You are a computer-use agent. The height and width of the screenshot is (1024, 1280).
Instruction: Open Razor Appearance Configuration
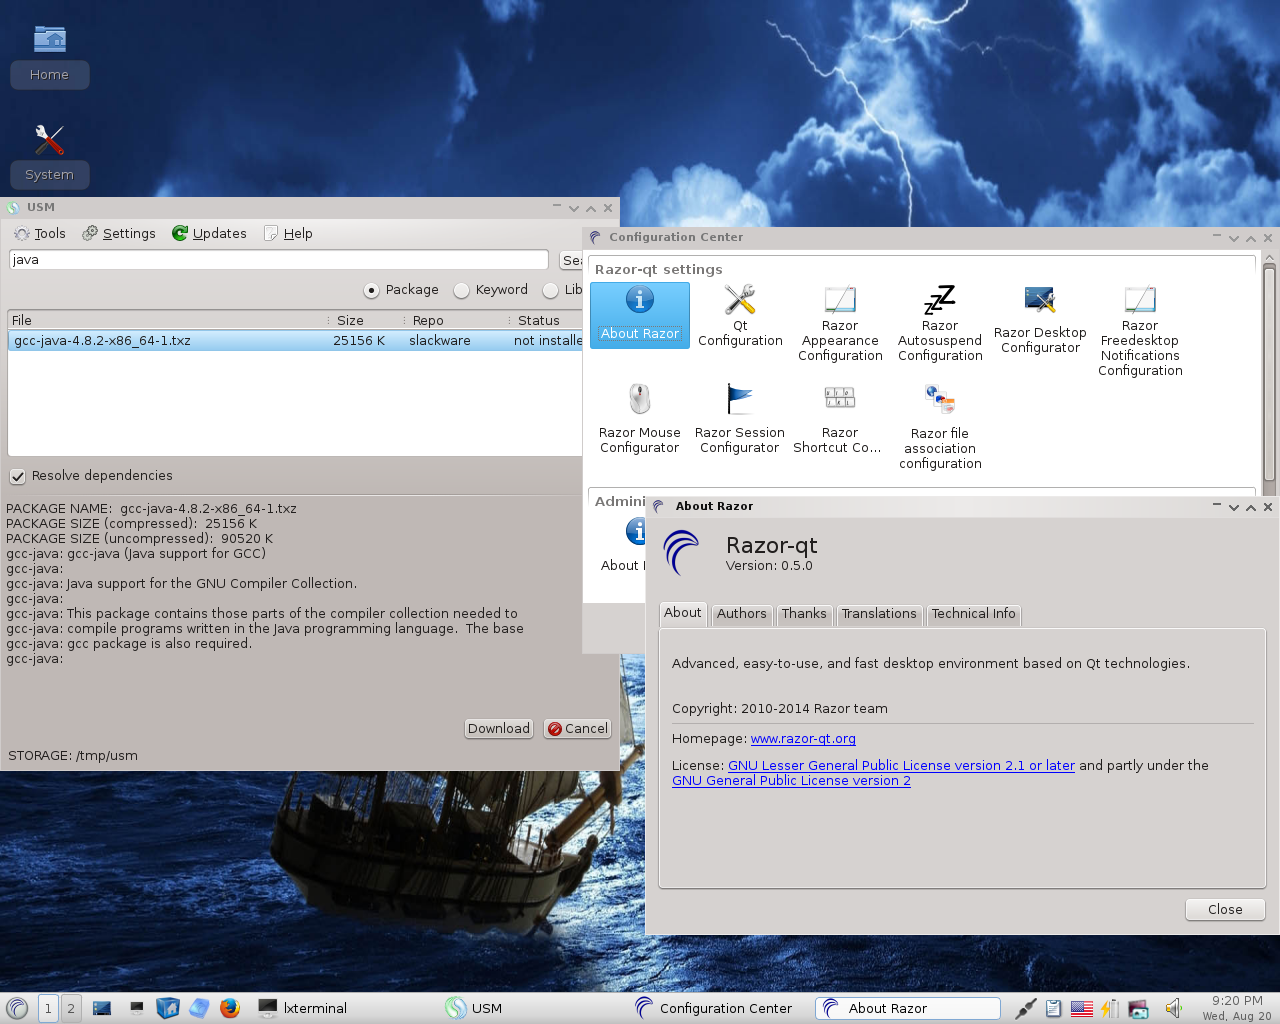pyautogui.click(x=840, y=323)
